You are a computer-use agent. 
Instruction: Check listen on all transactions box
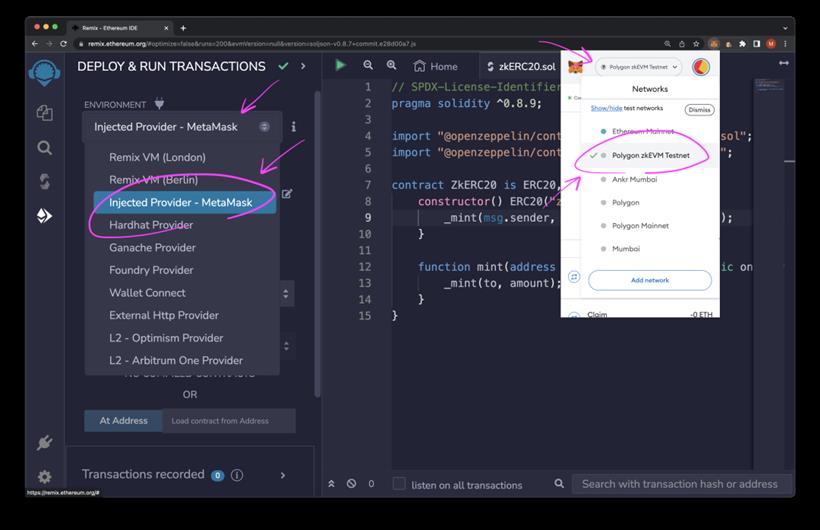(399, 483)
